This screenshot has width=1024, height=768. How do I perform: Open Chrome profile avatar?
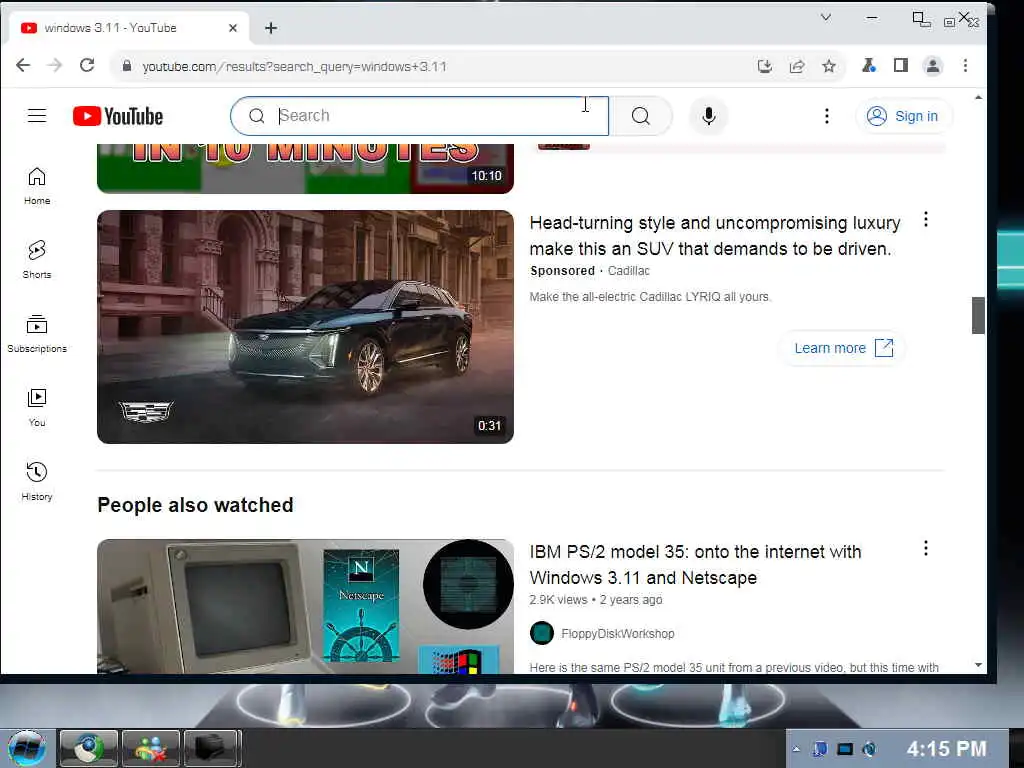pos(933,65)
